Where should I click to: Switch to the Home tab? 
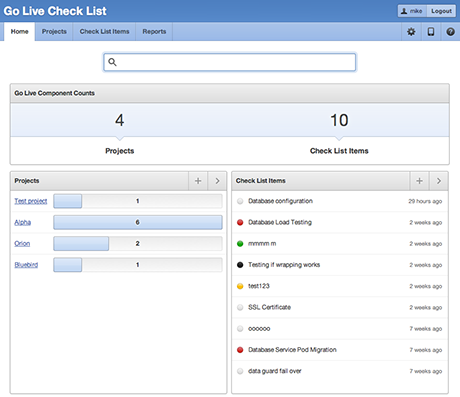point(19,32)
